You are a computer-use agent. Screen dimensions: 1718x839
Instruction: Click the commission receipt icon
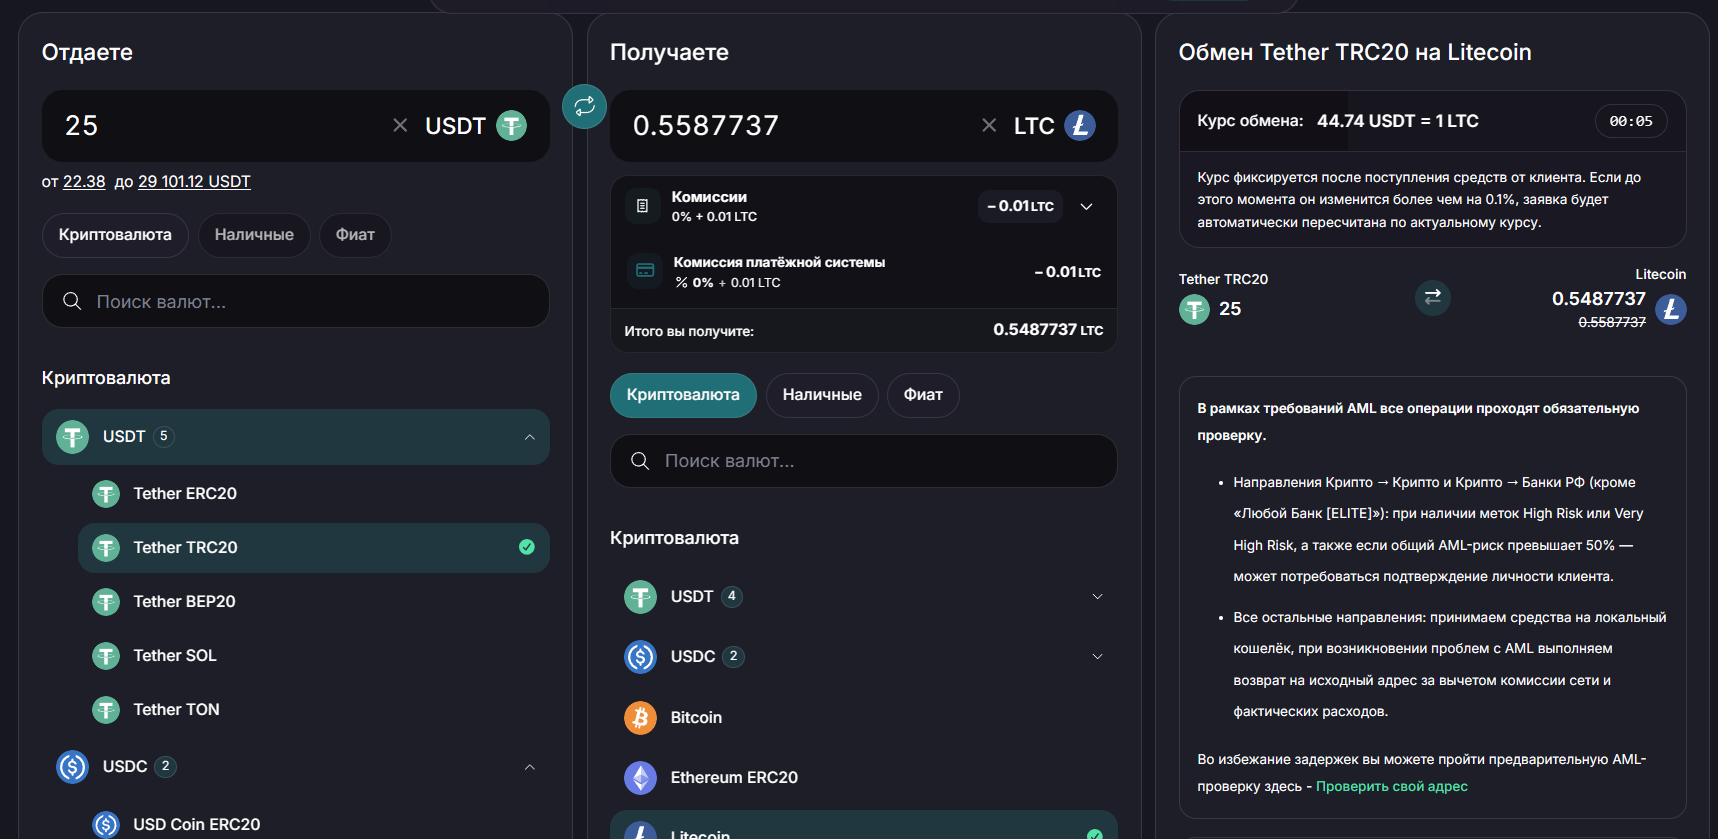[x=643, y=206]
